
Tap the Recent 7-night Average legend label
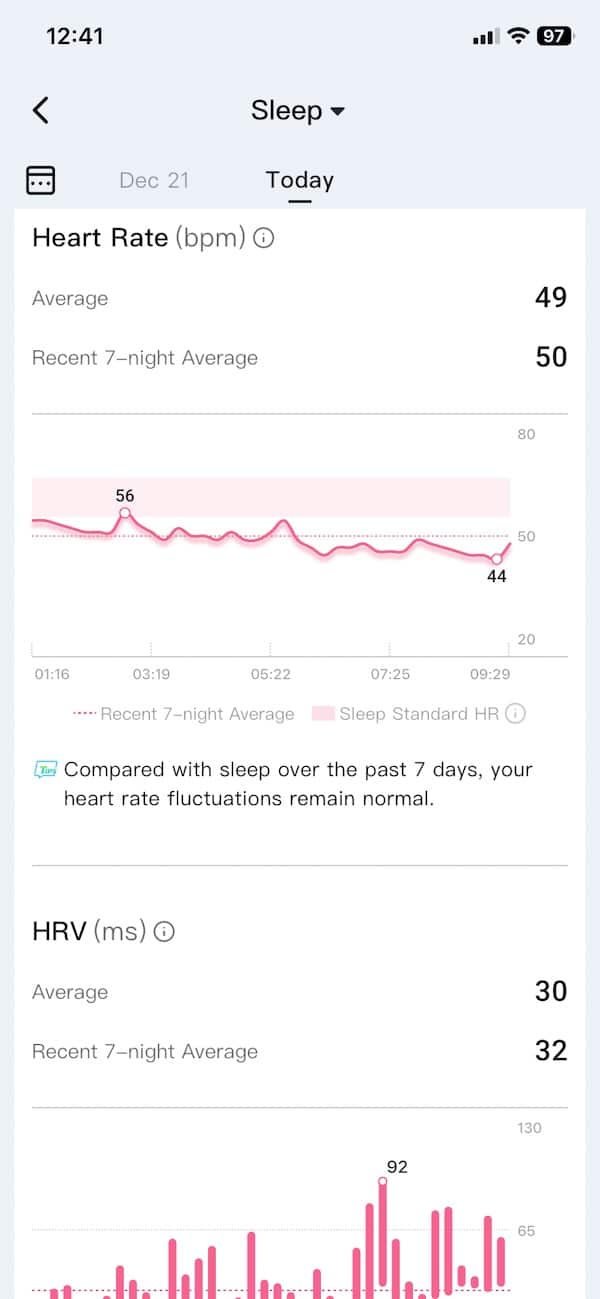(197, 714)
